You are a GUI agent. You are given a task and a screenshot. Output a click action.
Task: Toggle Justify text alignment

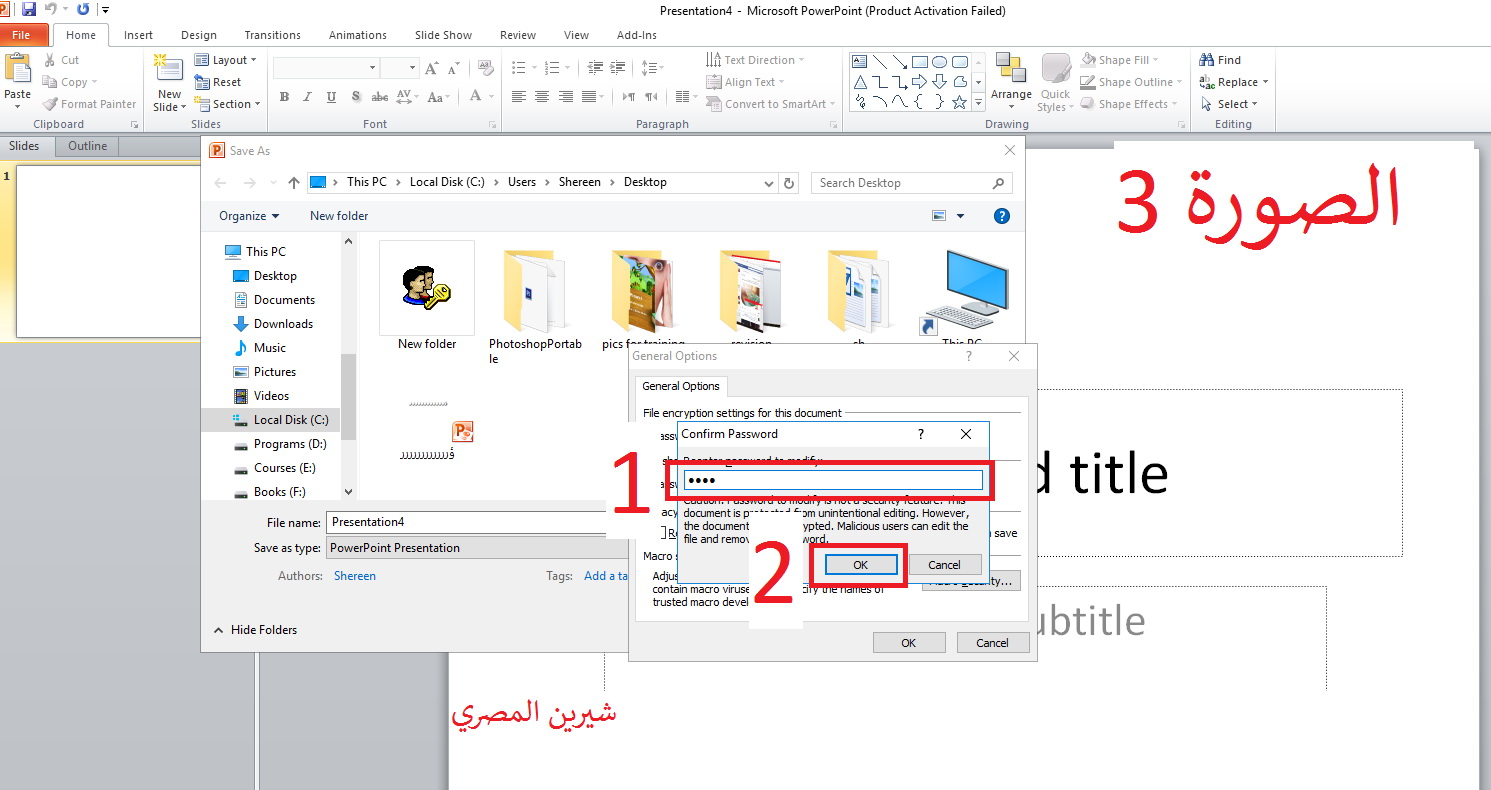pos(590,97)
